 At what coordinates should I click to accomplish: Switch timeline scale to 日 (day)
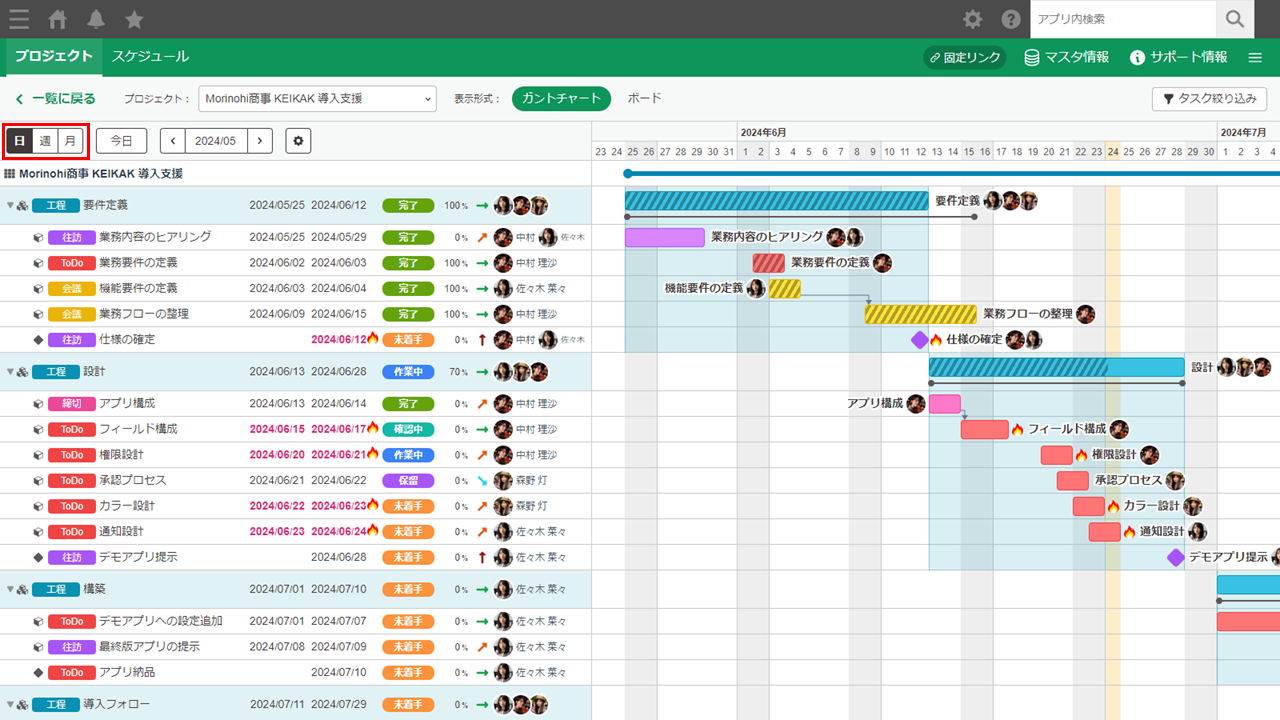point(20,141)
